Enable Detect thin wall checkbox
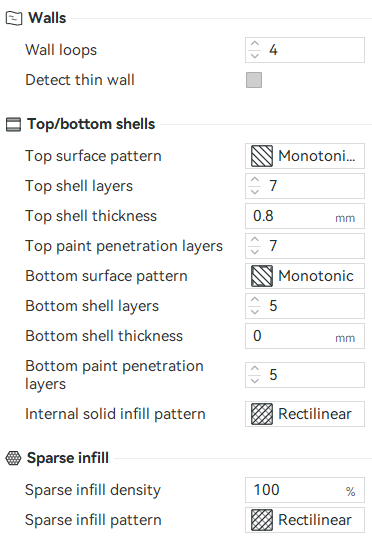The height and width of the screenshot is (536, 372). (254, 80)
